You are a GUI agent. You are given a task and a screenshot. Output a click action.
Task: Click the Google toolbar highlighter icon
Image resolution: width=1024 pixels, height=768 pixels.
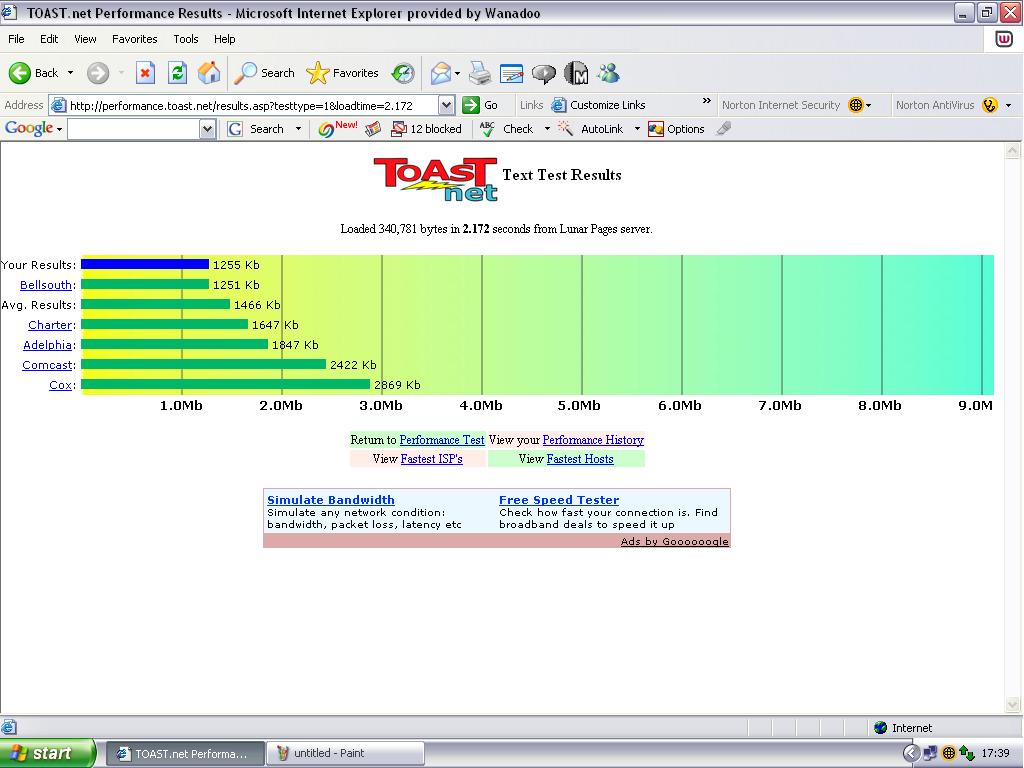tap(724, 129)
